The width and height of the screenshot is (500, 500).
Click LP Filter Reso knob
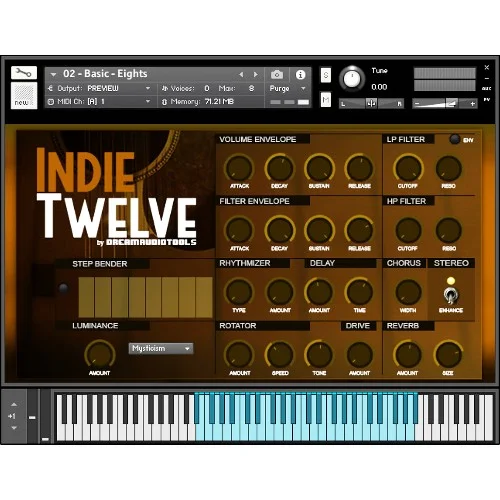pos(448,168)
